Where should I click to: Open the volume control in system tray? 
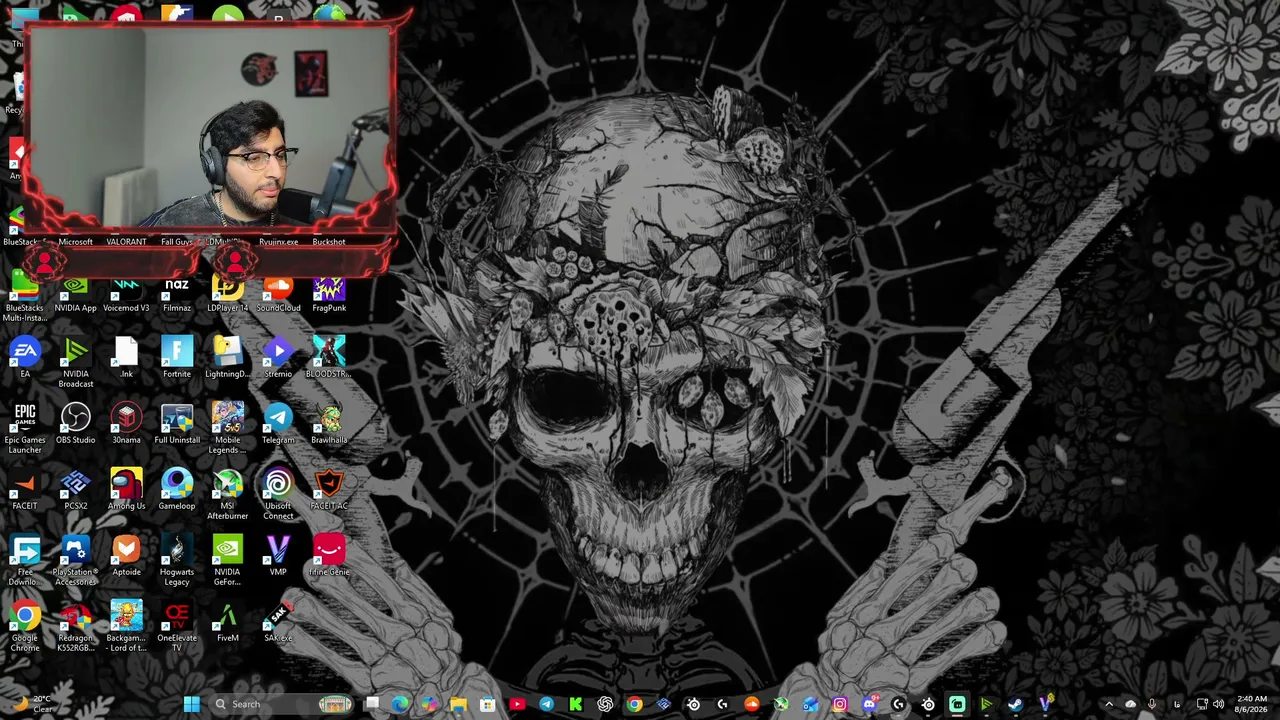tap(1219, 704)
